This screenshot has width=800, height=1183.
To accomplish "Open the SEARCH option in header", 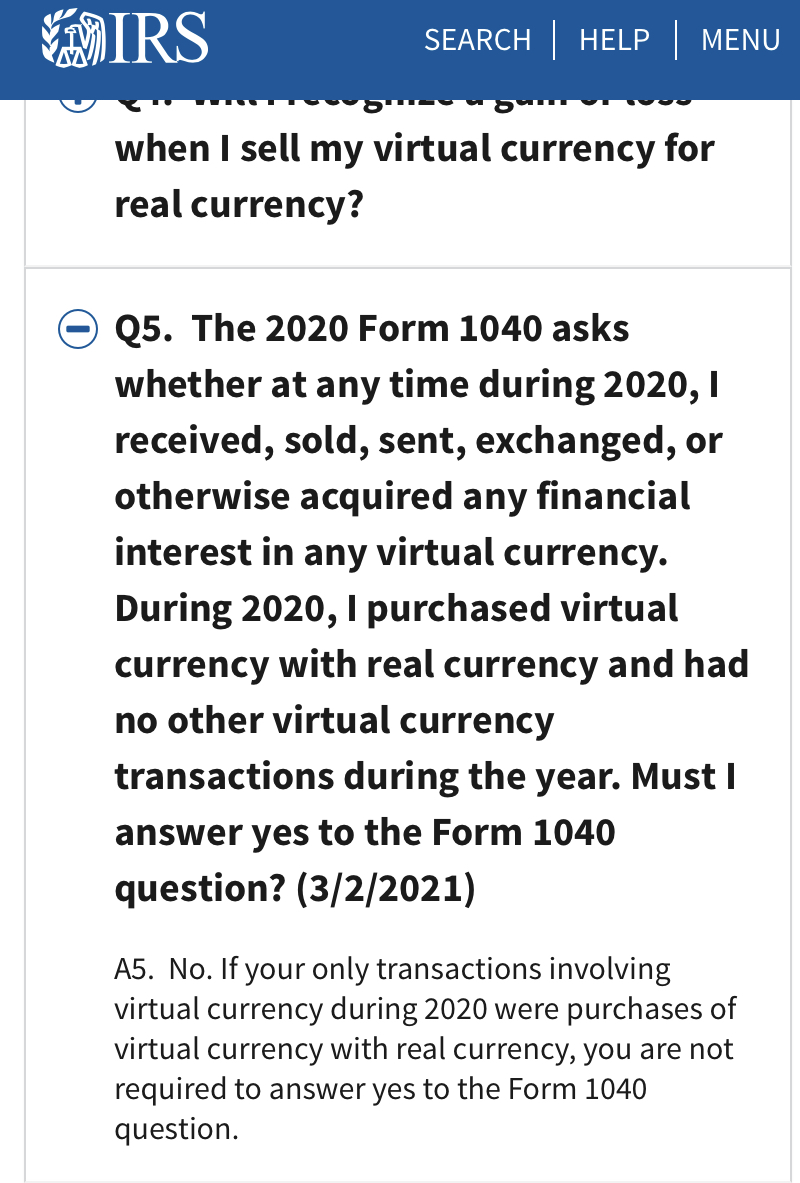I will click(x=478, y=40).
